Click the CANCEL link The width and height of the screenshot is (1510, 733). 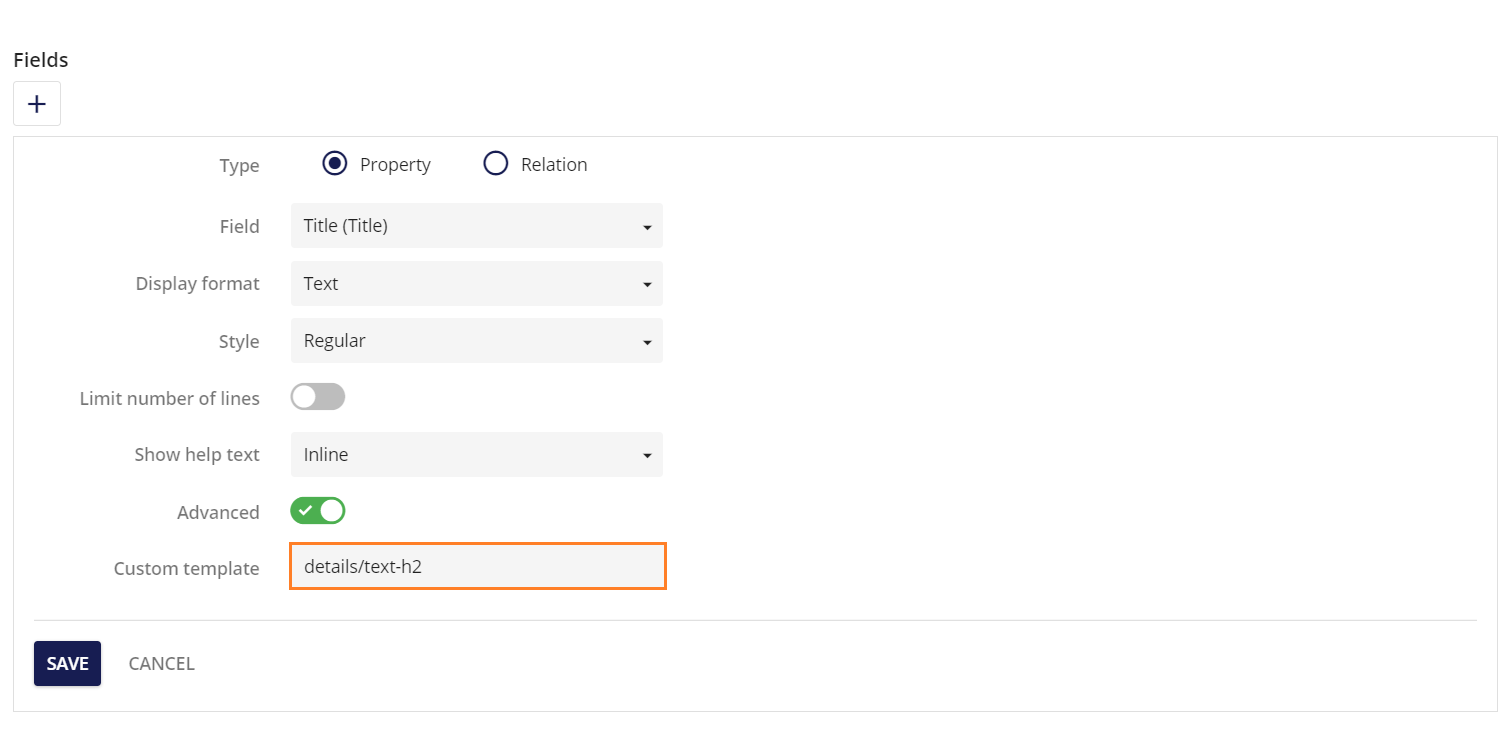161,663
